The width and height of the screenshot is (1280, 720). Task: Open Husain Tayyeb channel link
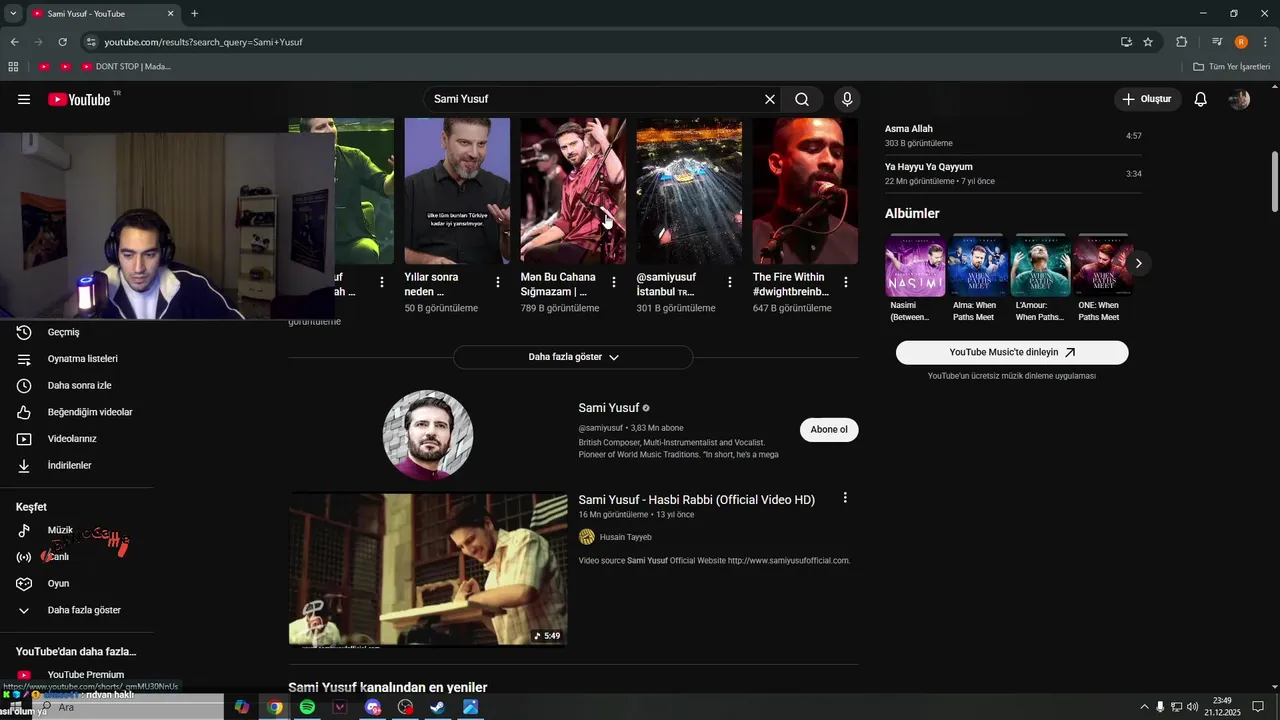coord(625,537)
